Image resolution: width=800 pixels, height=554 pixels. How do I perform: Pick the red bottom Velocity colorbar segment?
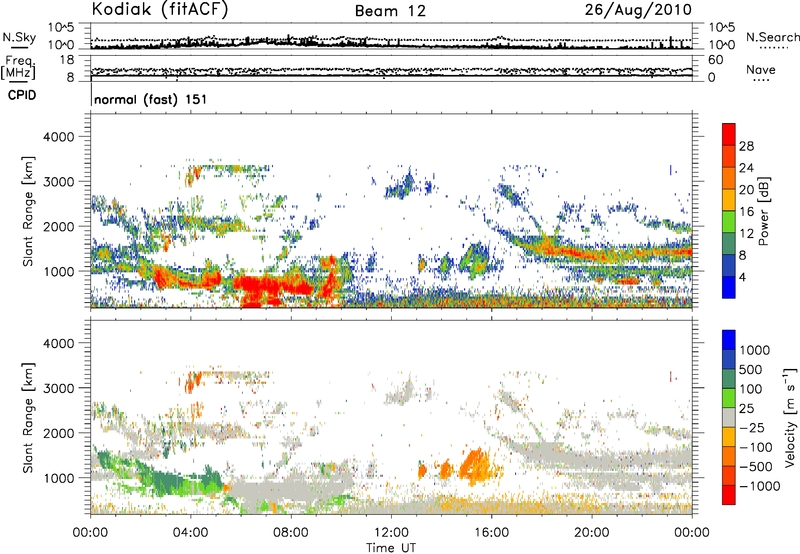click(729, 495)
